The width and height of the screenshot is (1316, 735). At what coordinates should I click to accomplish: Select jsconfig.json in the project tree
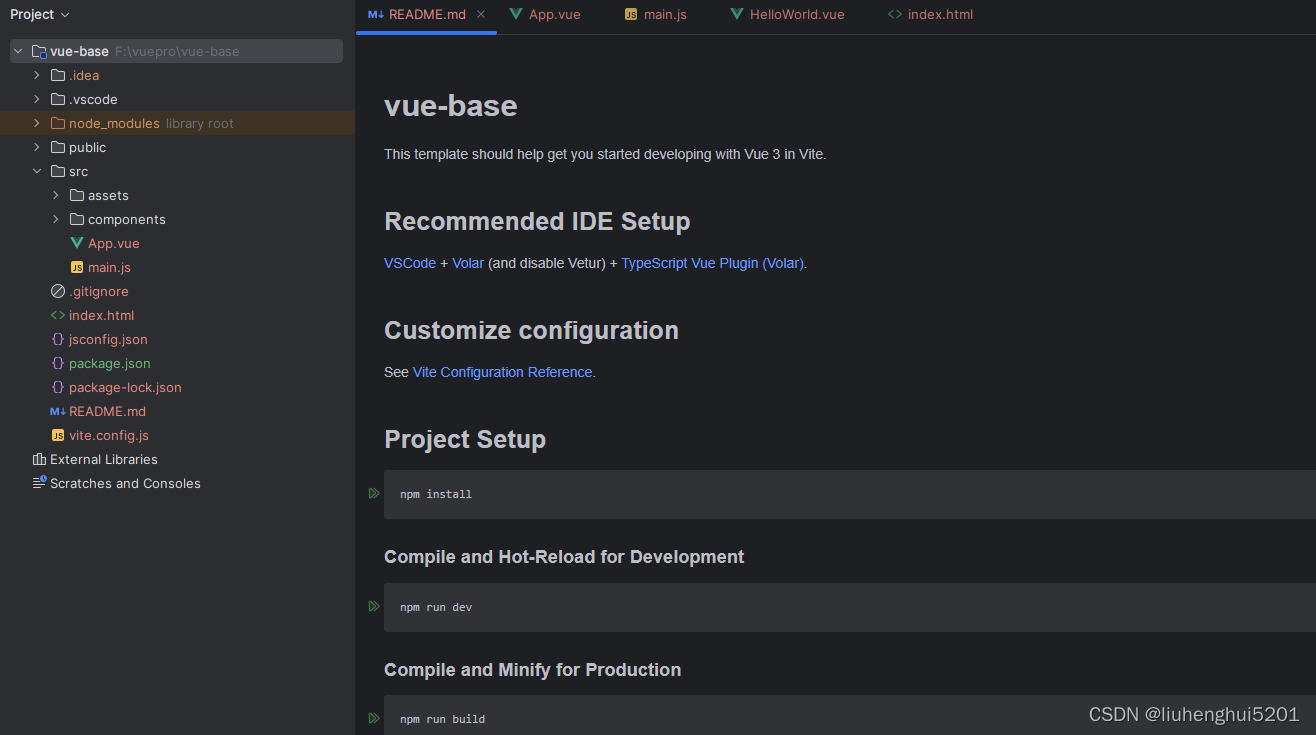tap(108, 339)
